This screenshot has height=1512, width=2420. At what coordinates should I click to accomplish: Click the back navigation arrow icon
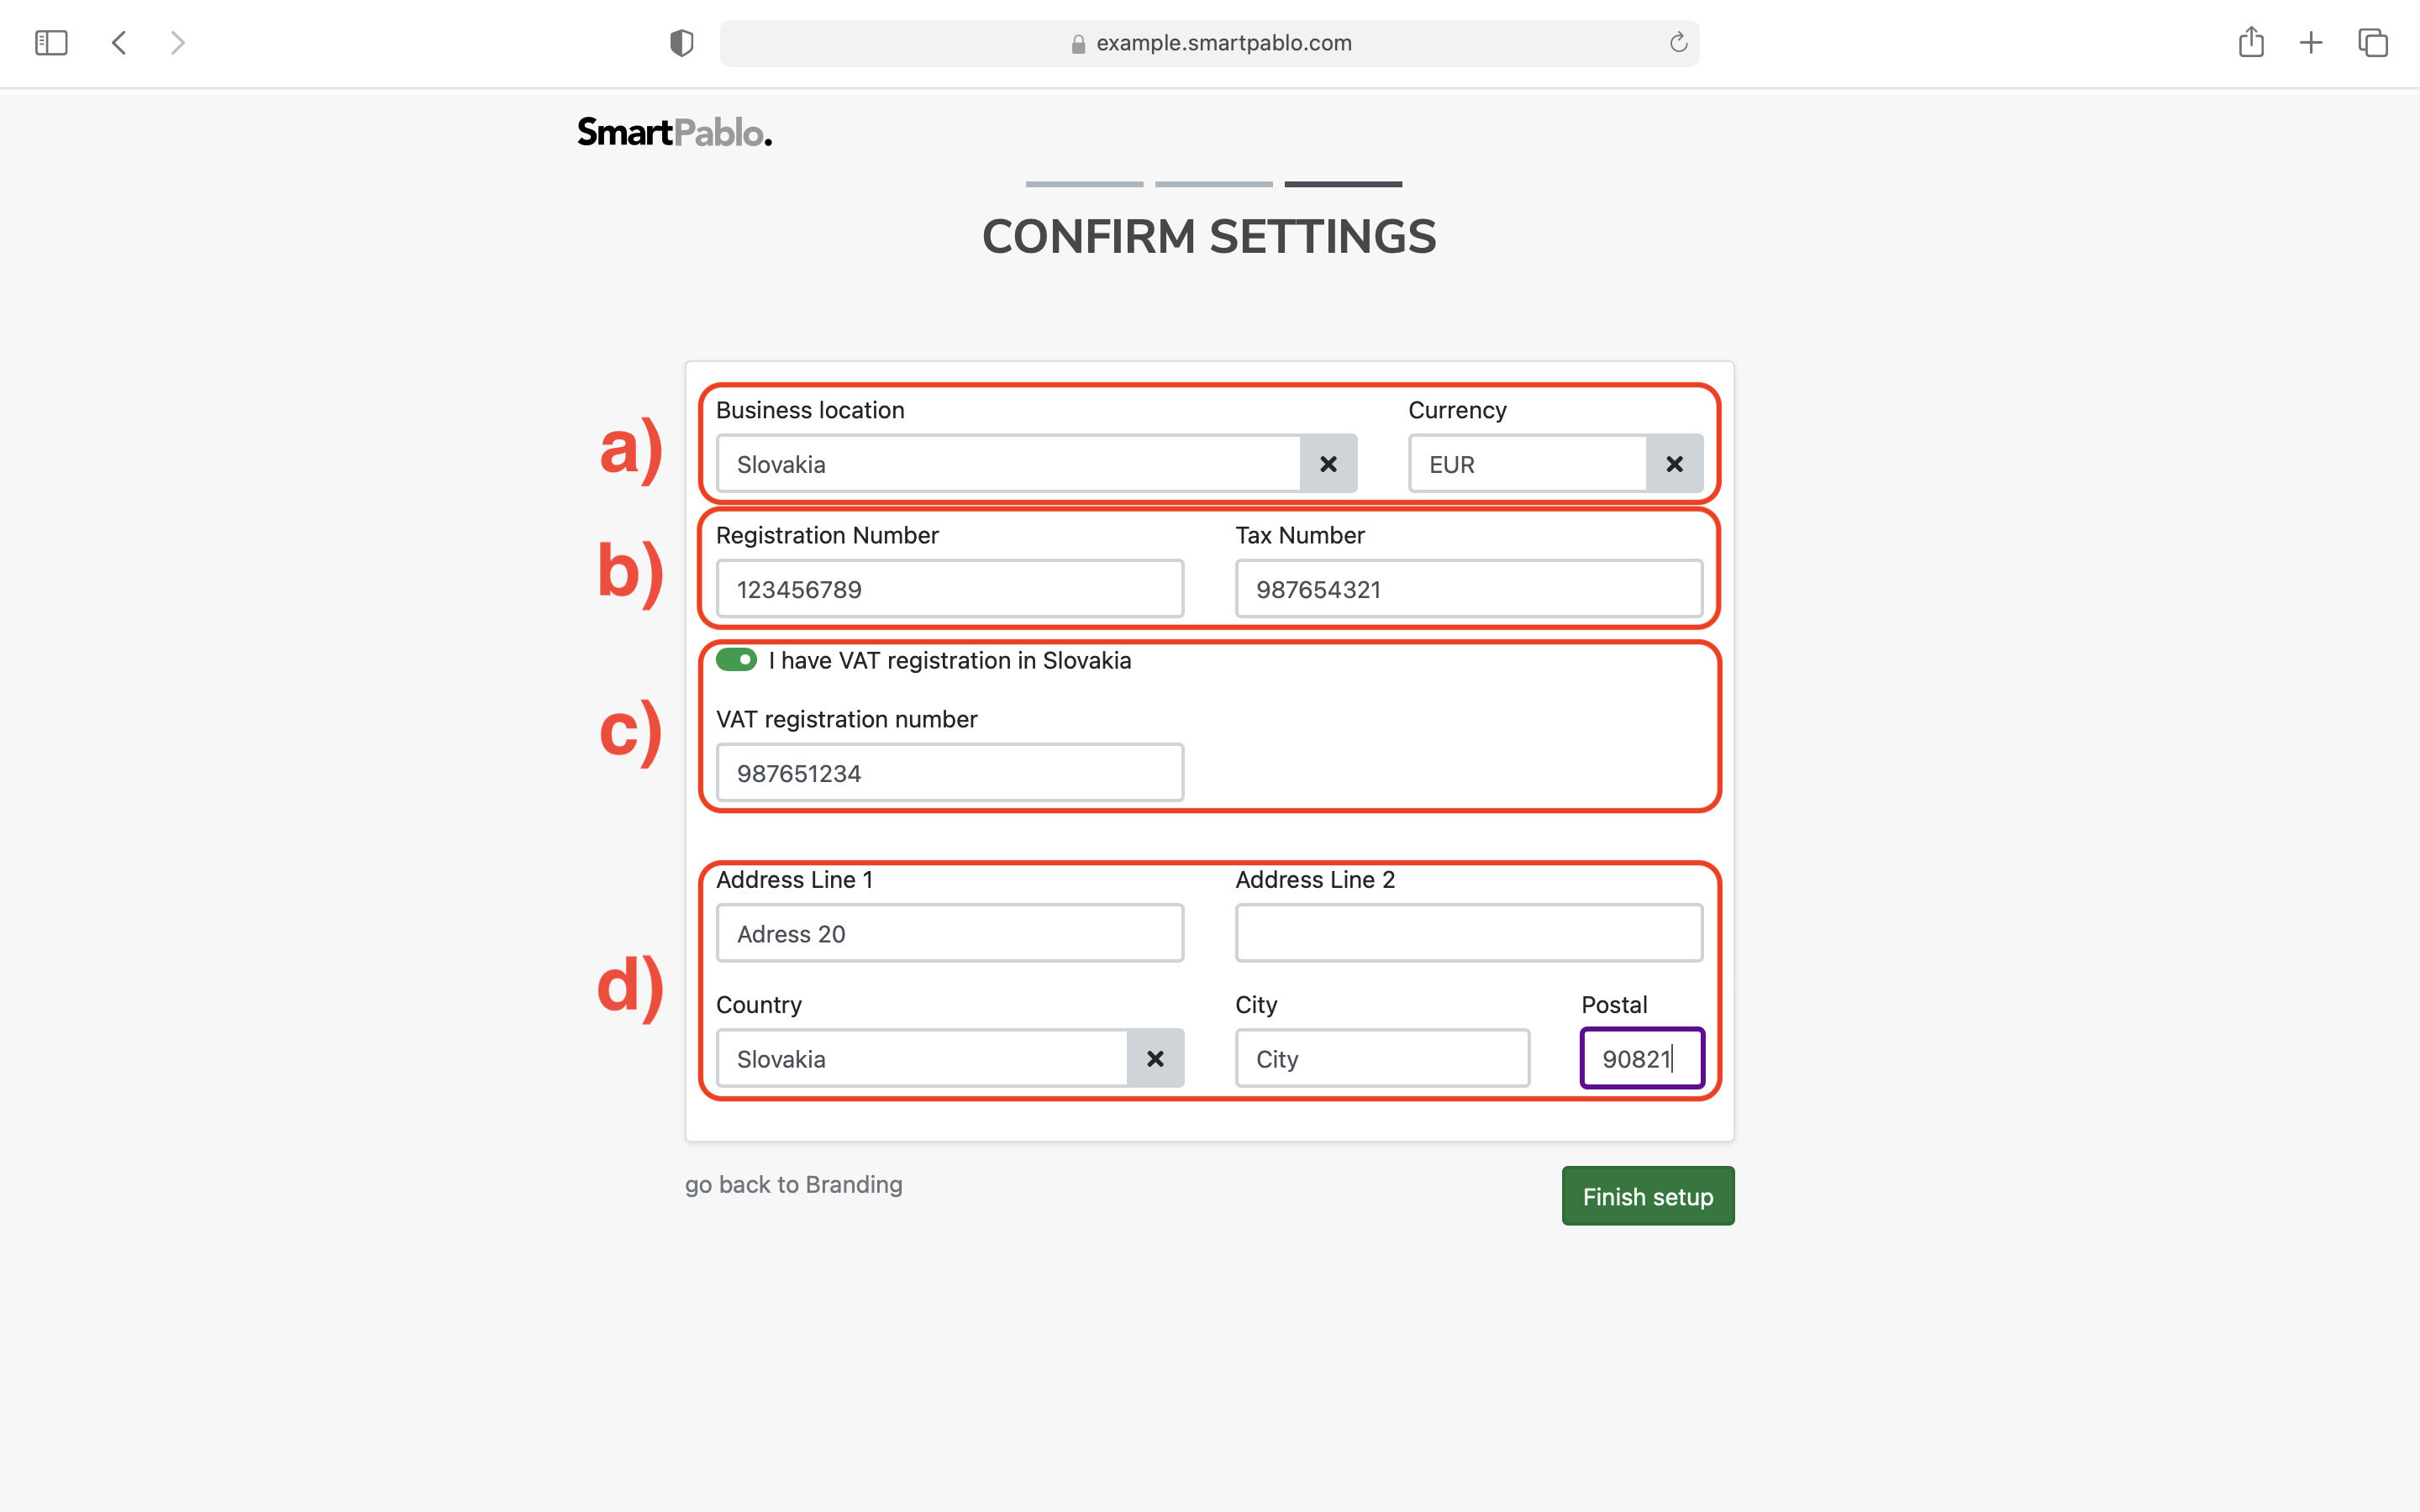click(x=118, y=44)
